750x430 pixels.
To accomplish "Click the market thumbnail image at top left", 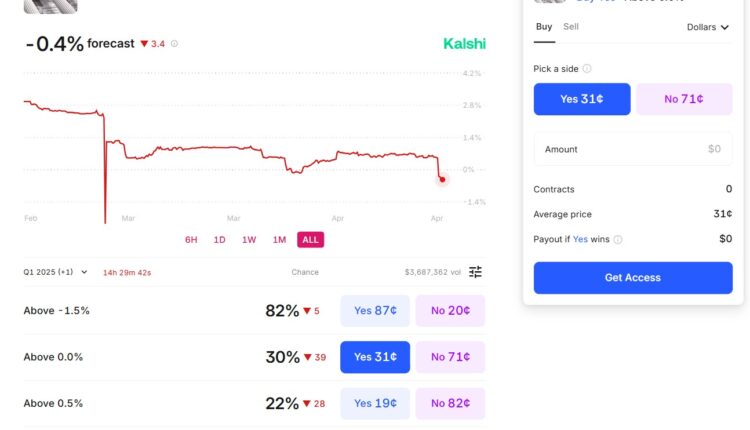I will click(50, 5).
